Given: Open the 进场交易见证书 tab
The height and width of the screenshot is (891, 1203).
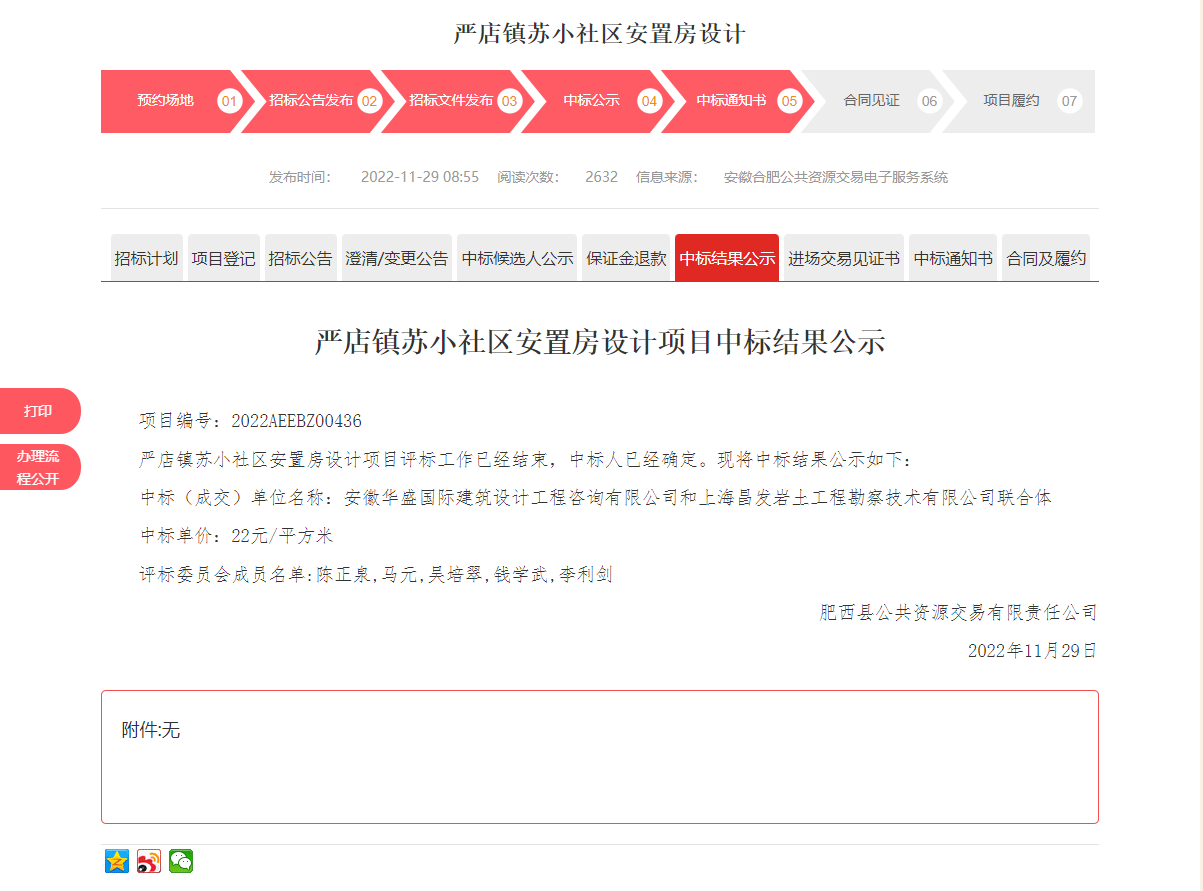Looking at the screenshot, I should 844,258.
